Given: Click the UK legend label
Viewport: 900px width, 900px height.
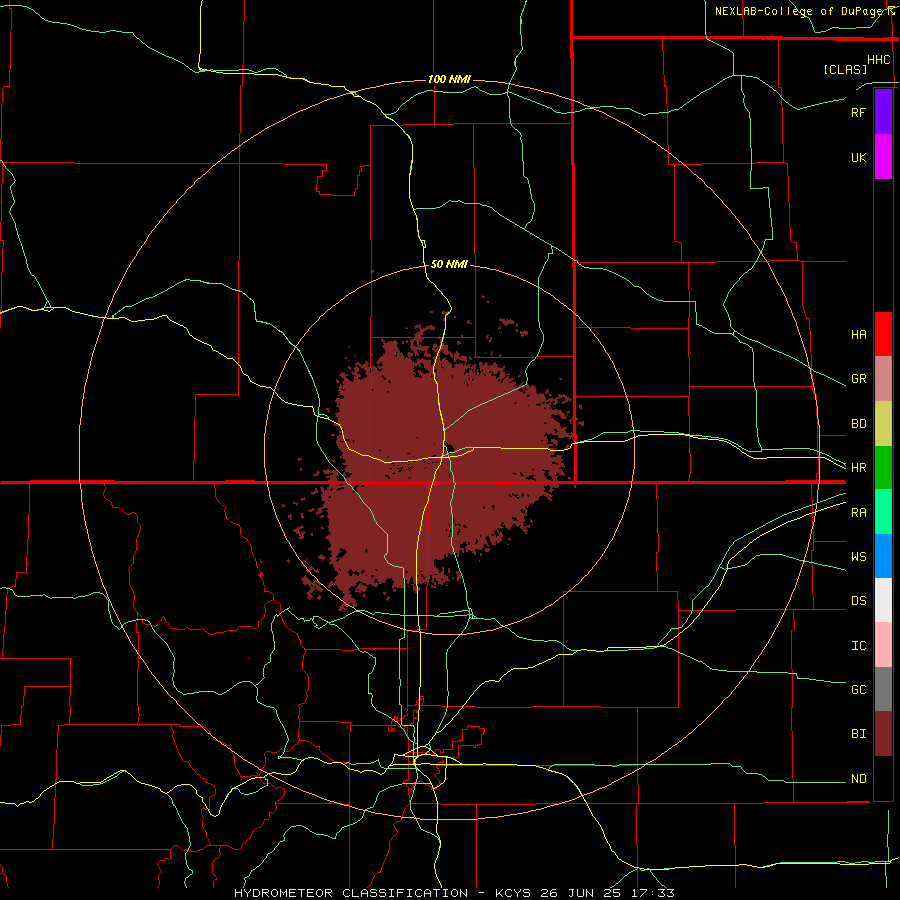Looking at the screenshot, I should click(x=858, y=157).
